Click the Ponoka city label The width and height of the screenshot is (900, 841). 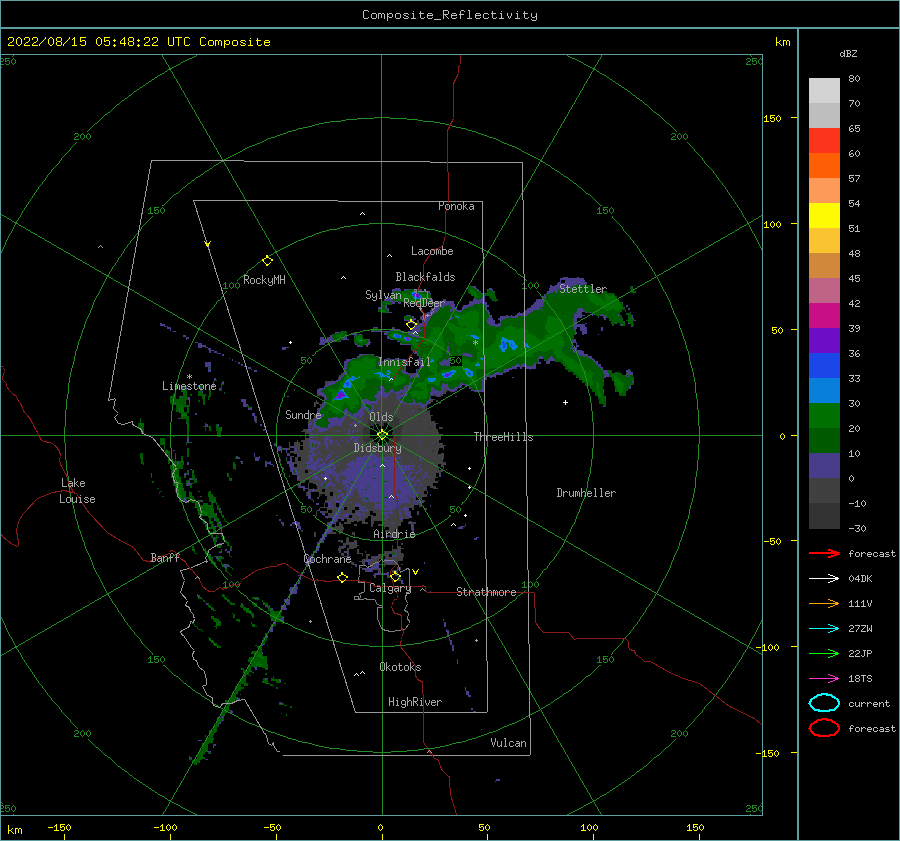(456, 206)
